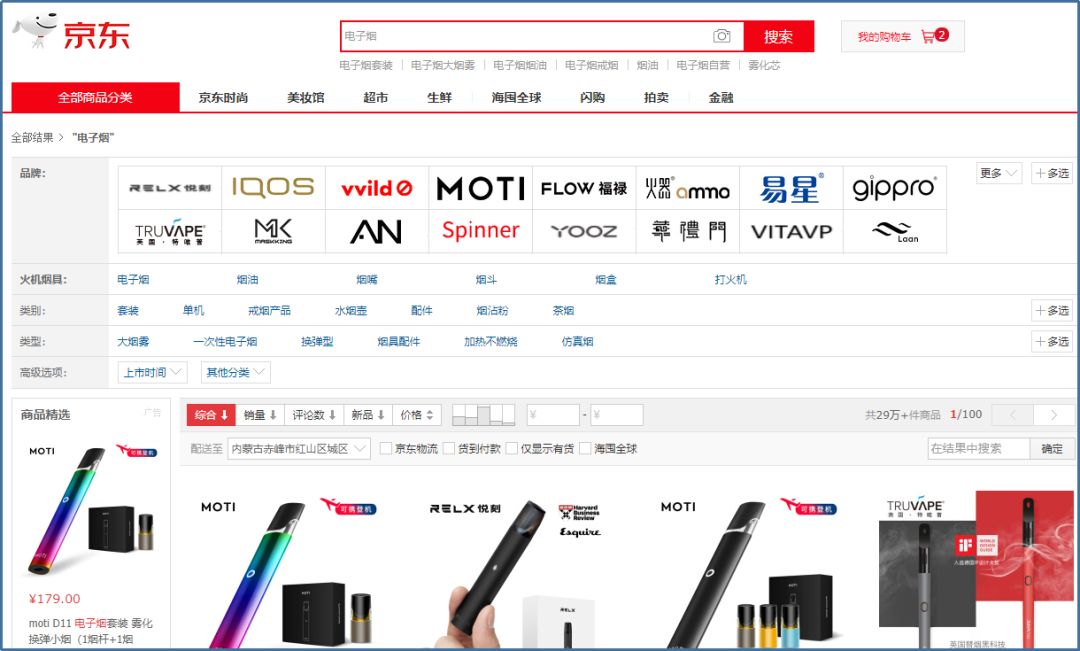
Task: Open 海囤全球 nav item
Action: 517,98
